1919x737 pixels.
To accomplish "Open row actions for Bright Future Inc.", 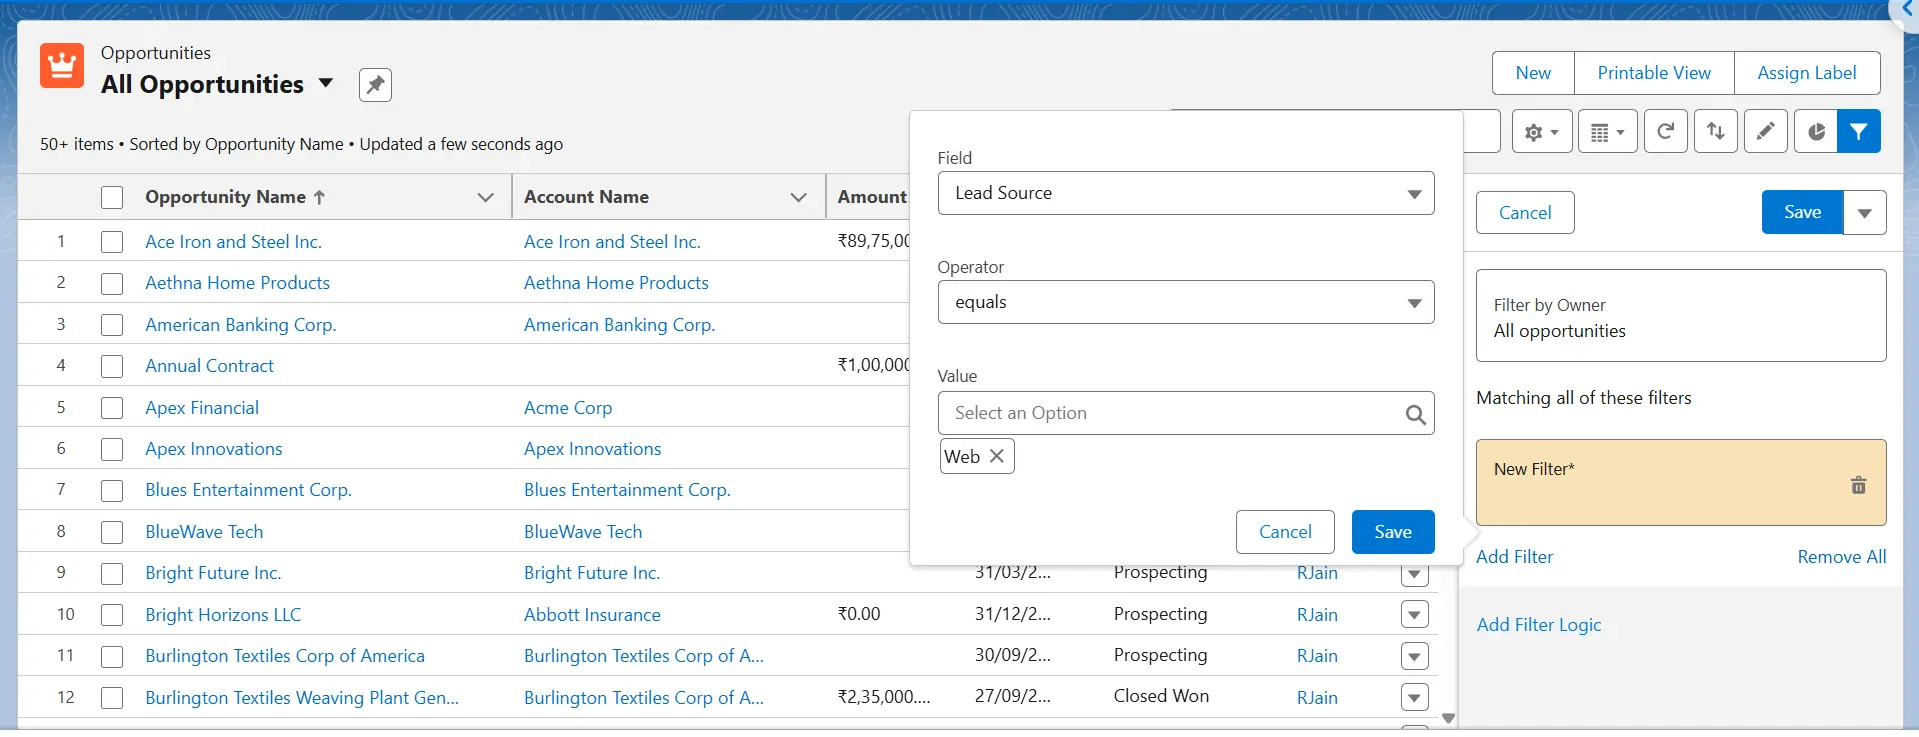I will coord(1414,576).
